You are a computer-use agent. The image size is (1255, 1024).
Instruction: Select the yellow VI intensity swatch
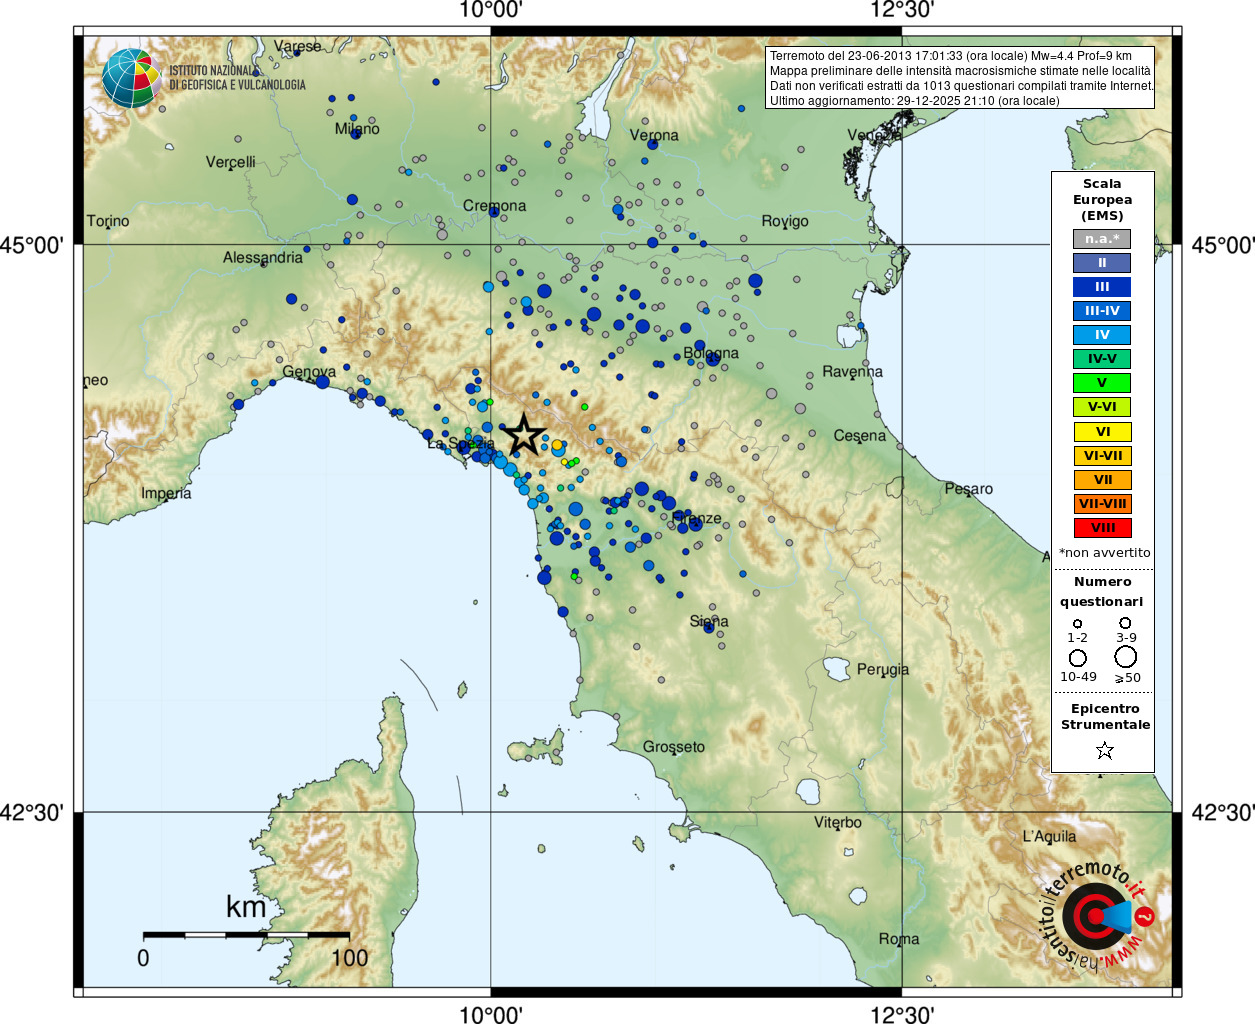1102,432
